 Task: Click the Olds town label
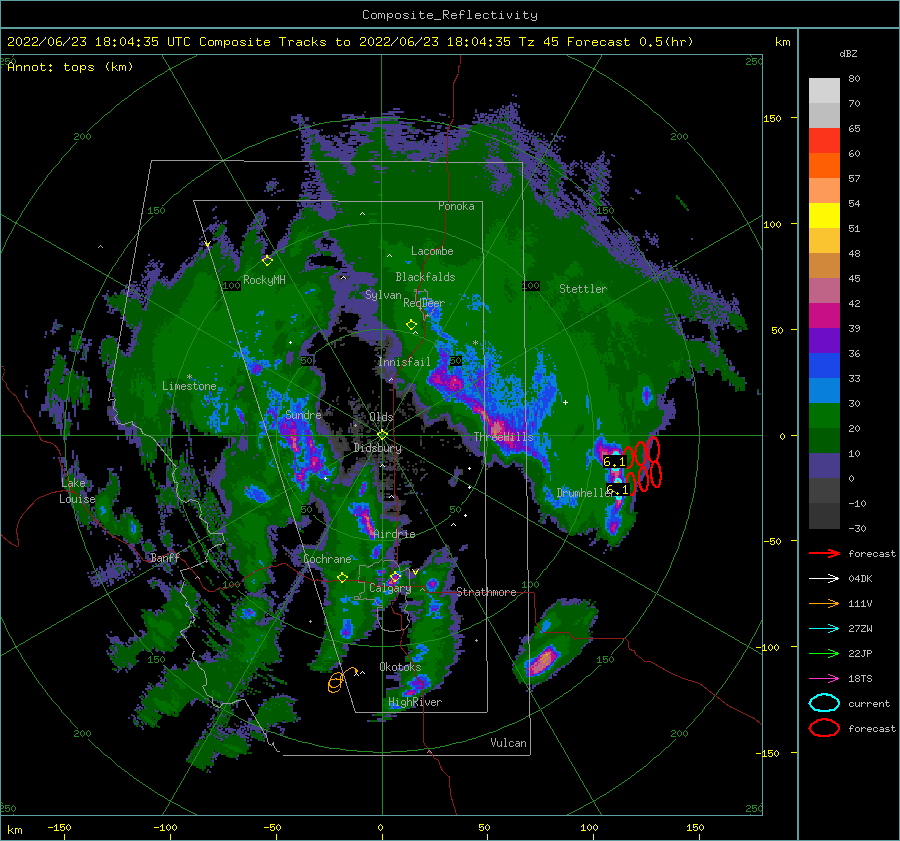[x=381, y=417]
